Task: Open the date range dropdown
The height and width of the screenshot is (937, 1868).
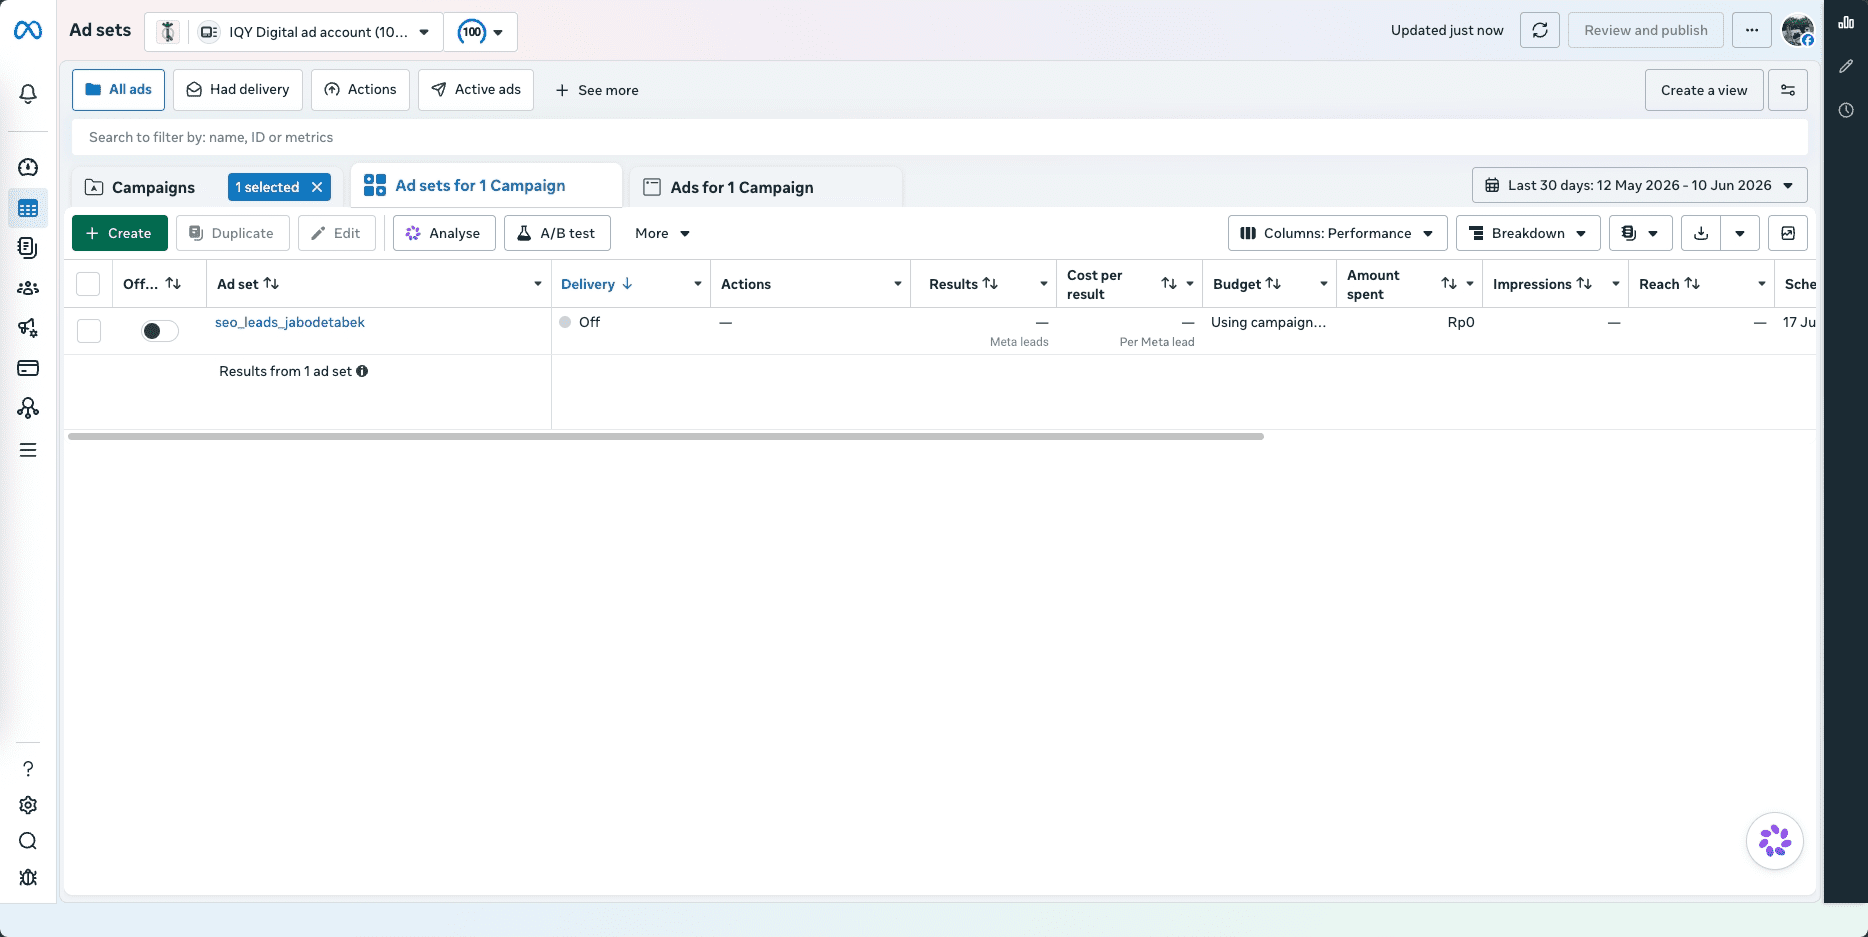Action: 1640,185
